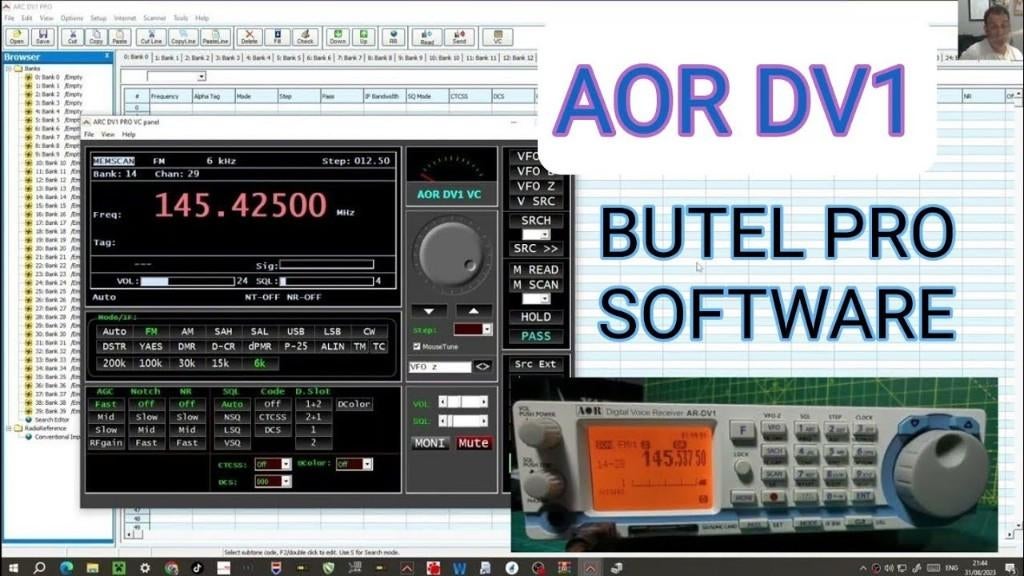The height and width of the screenshot is (576, 1024).
Task: Click the Paste toolbar icon
Action: coord(120,37)
